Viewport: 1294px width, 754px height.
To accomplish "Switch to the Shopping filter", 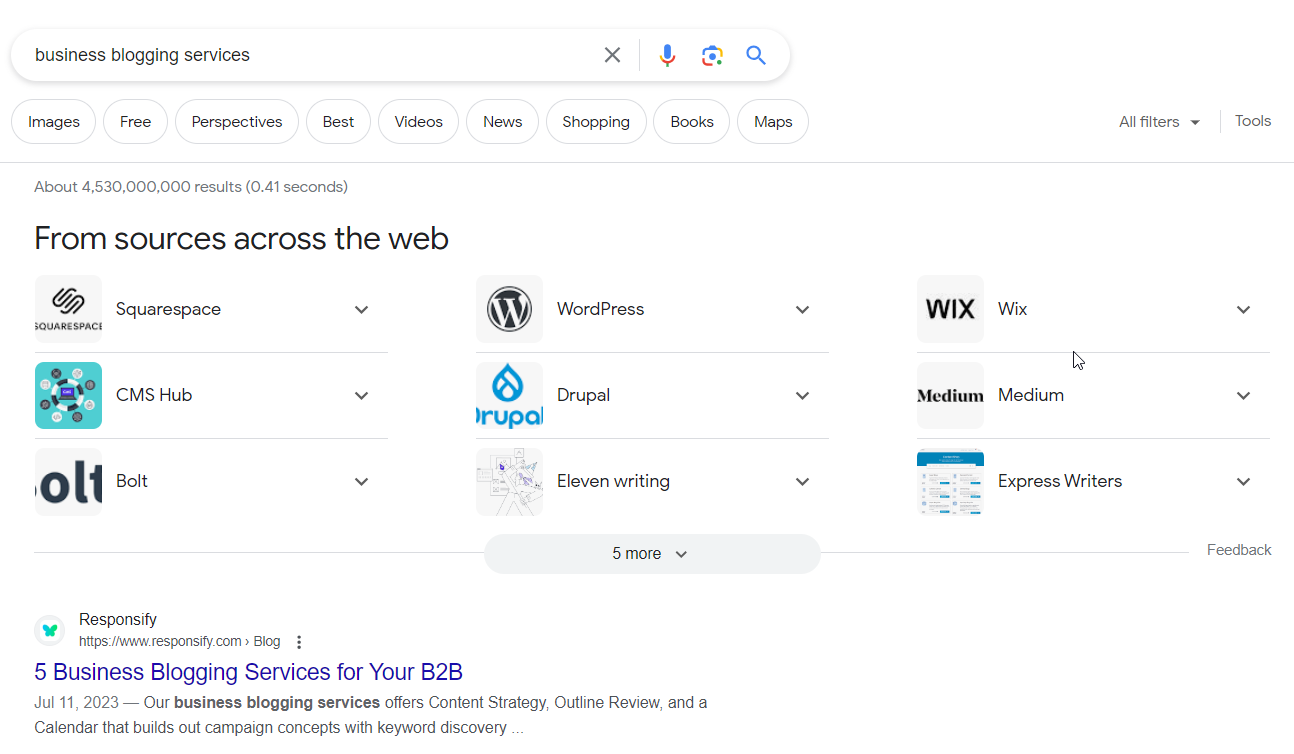I will coord(596,122).
